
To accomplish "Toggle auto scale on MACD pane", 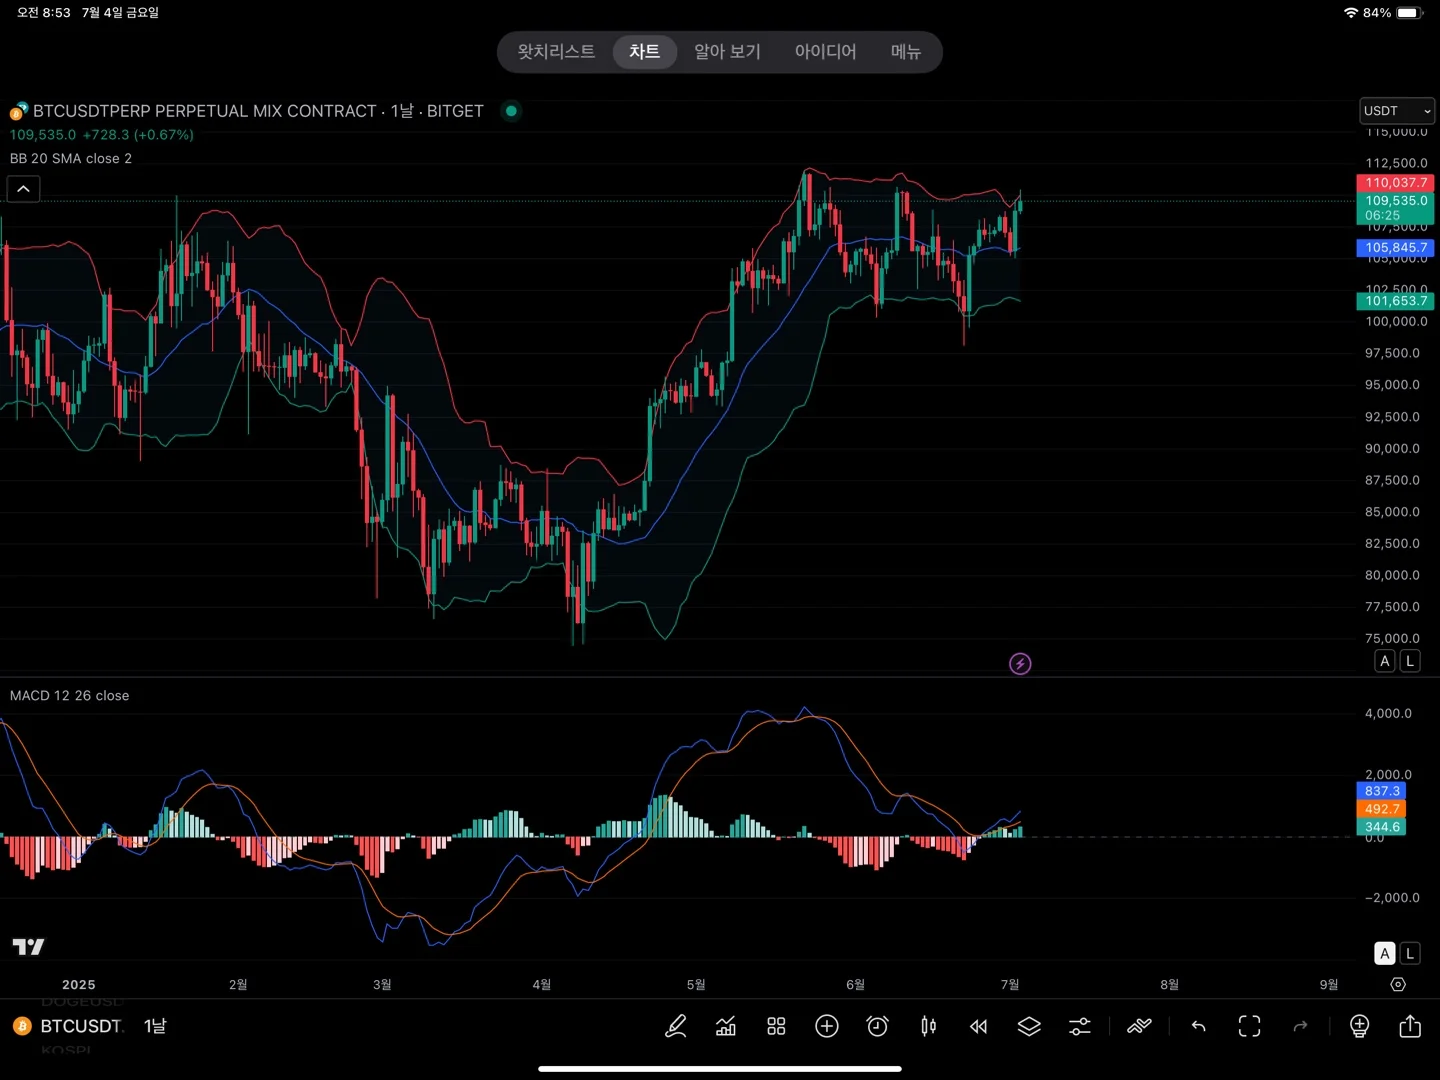I will tap(1385, 953).
